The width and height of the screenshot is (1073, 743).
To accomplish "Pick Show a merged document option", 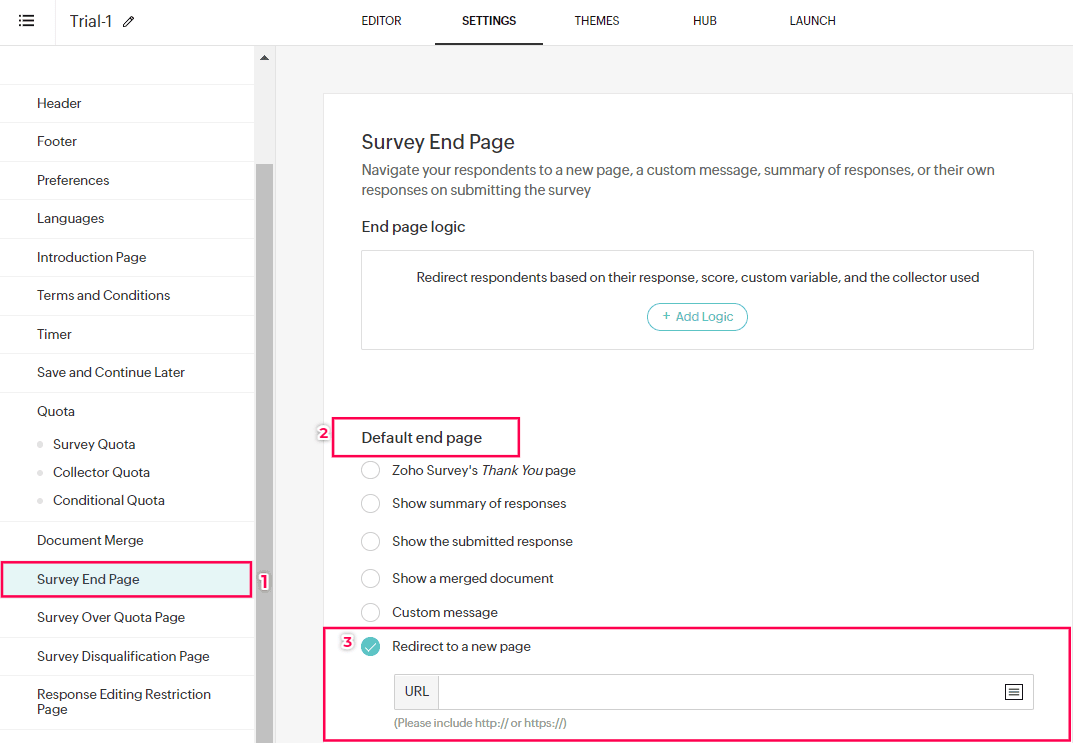I will 371,579.
